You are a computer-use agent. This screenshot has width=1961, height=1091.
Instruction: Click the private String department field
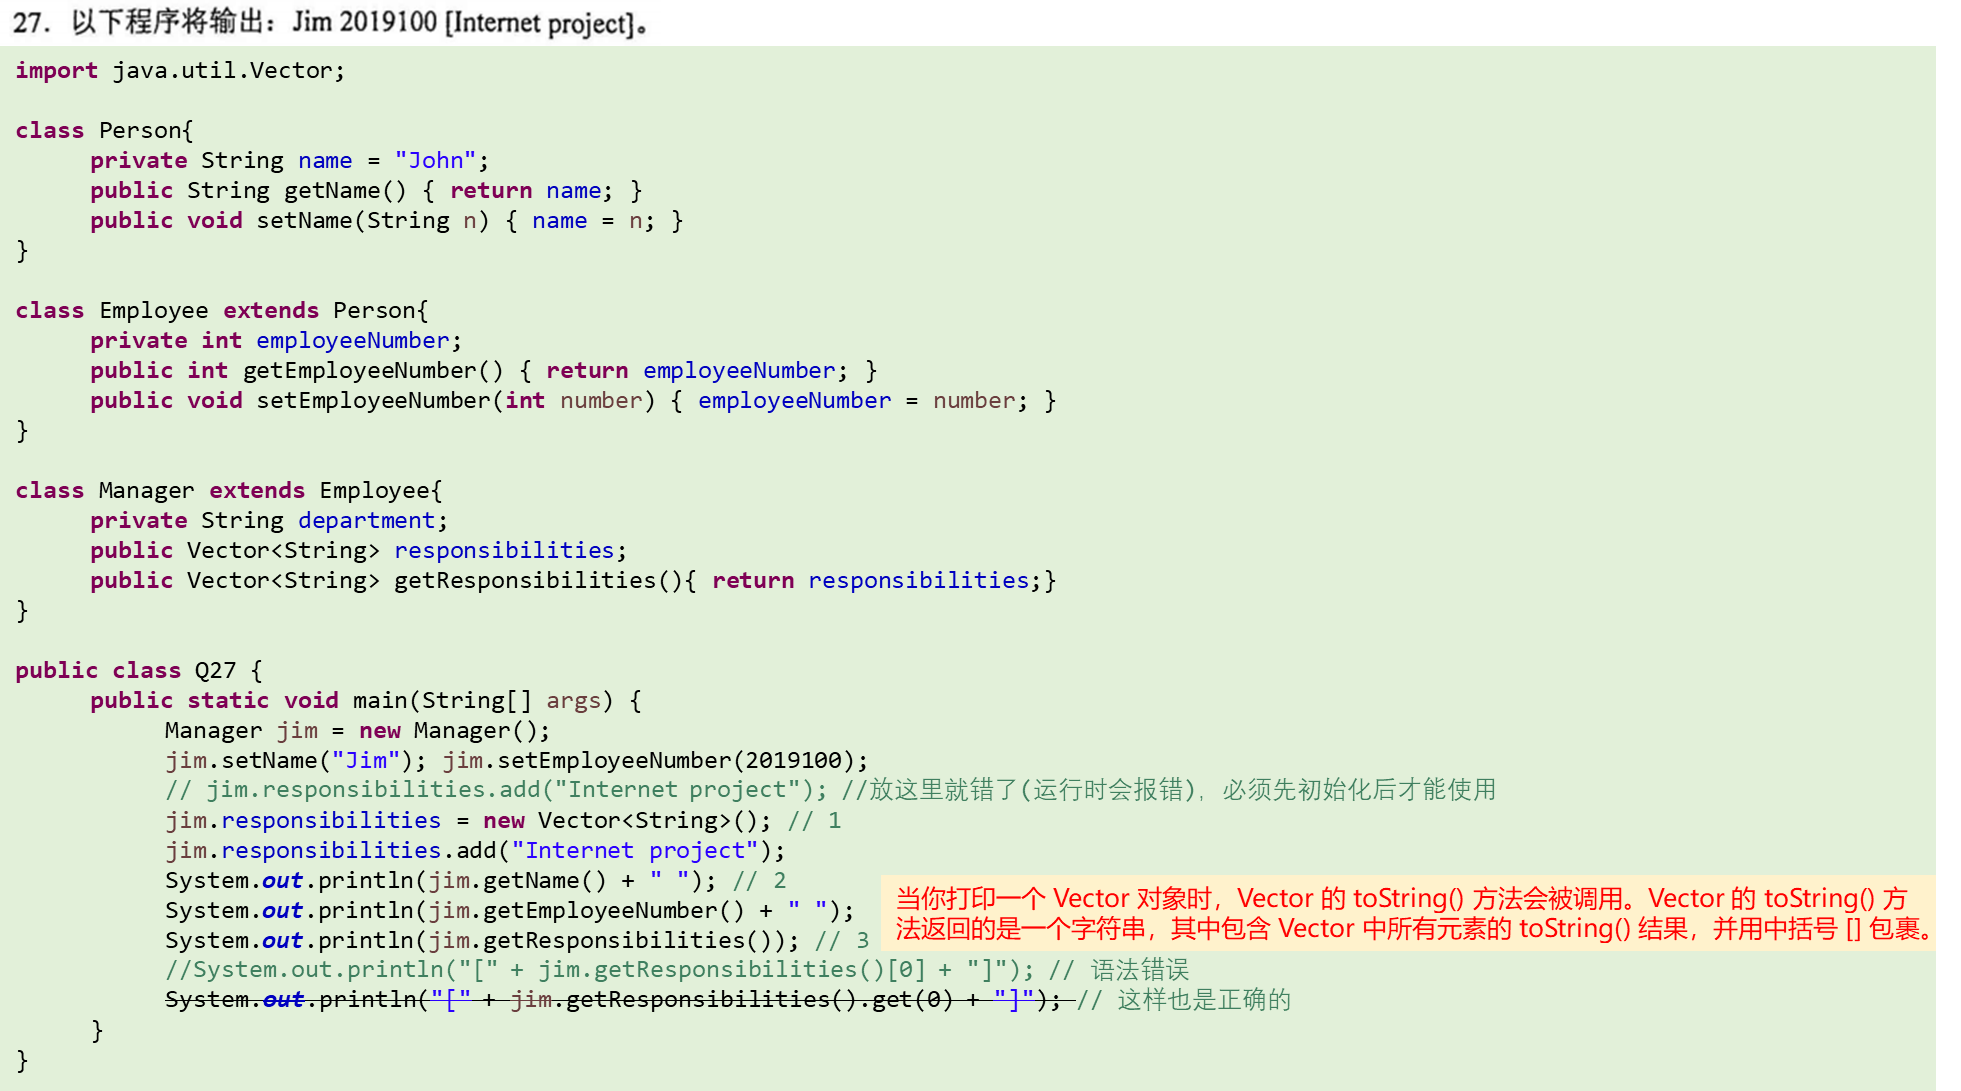pos(269,520)
